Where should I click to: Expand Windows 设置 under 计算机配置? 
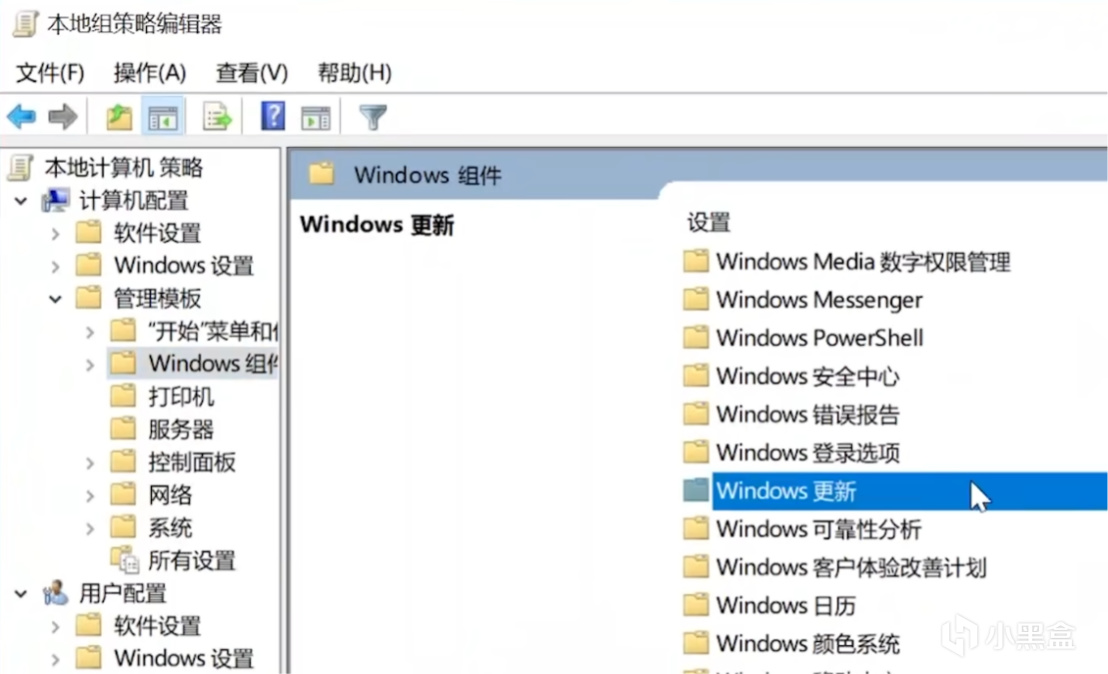click(x=55, y=266)
